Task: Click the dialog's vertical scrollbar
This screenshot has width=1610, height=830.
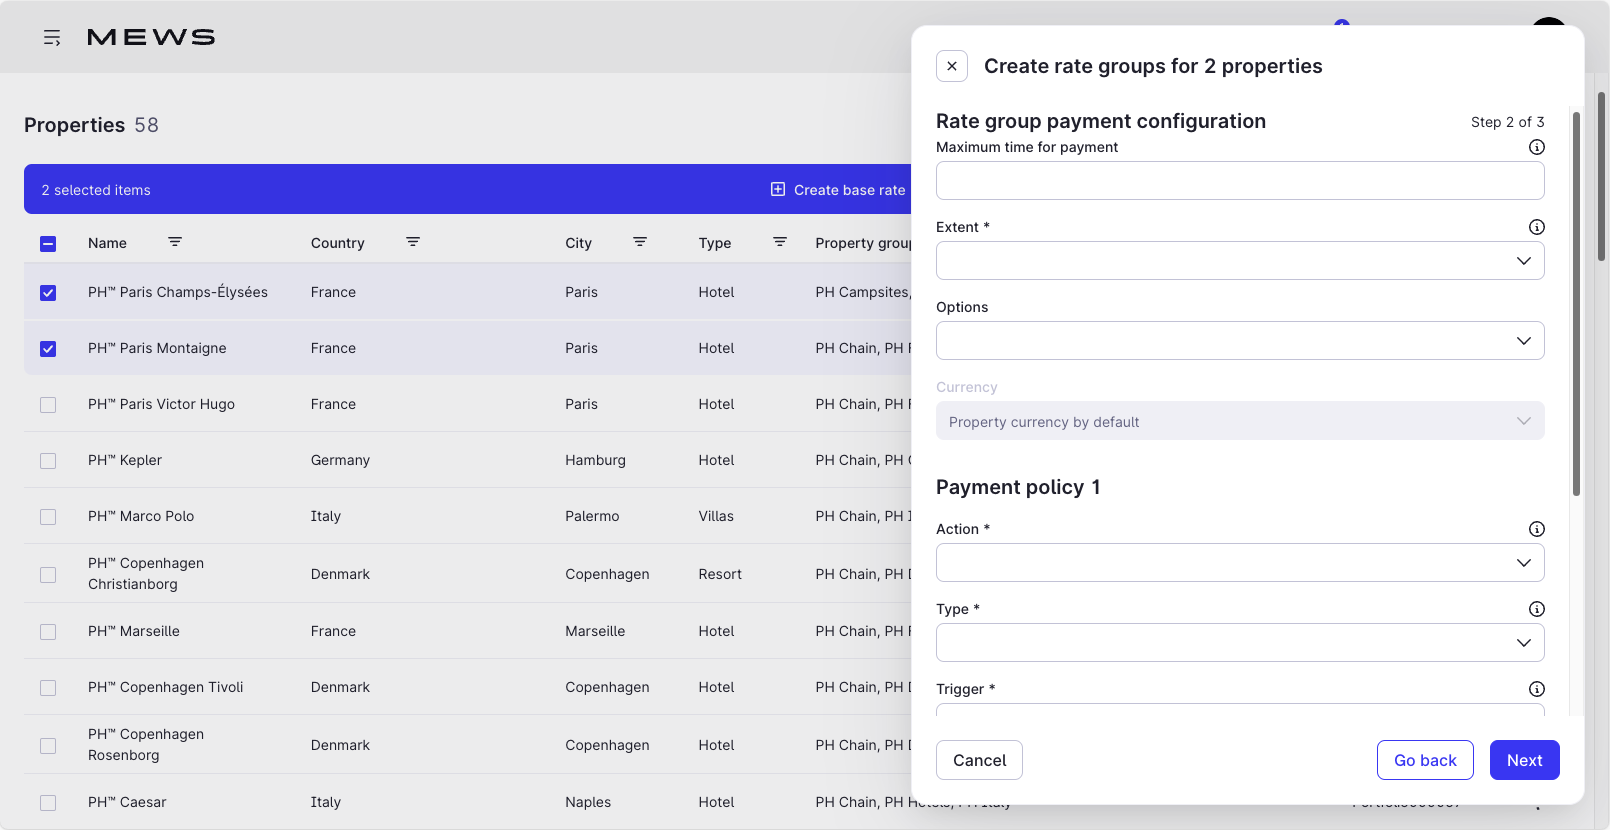Action: [x=1576, y=304]
